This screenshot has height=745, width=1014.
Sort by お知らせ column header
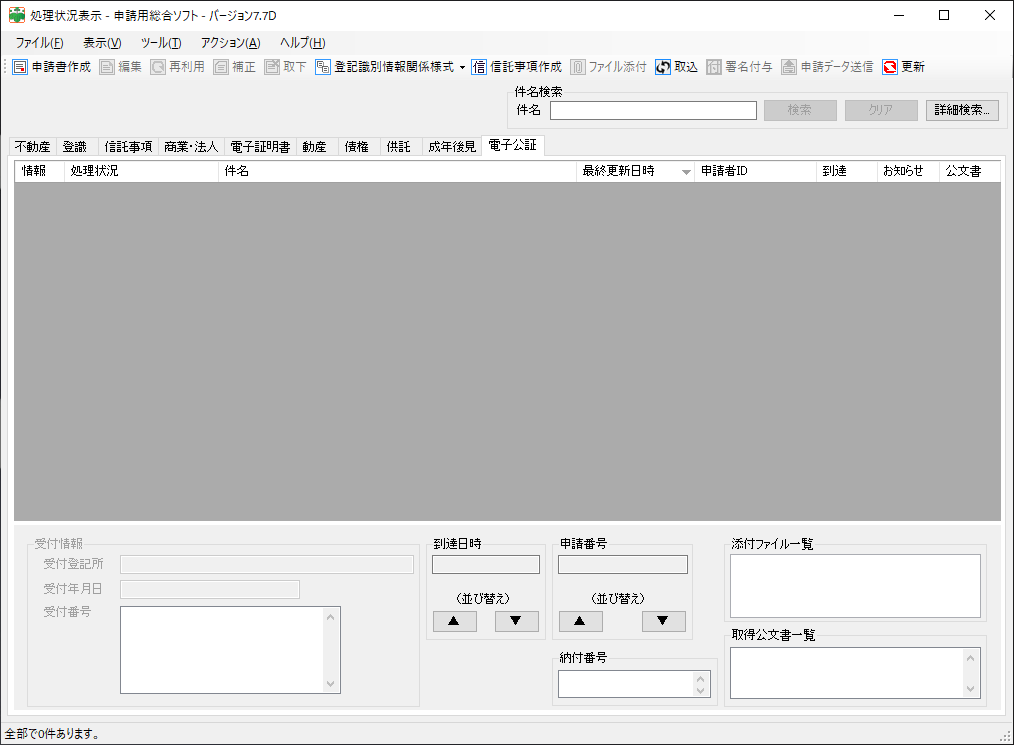pyautogui.click(x=908, y=171)
